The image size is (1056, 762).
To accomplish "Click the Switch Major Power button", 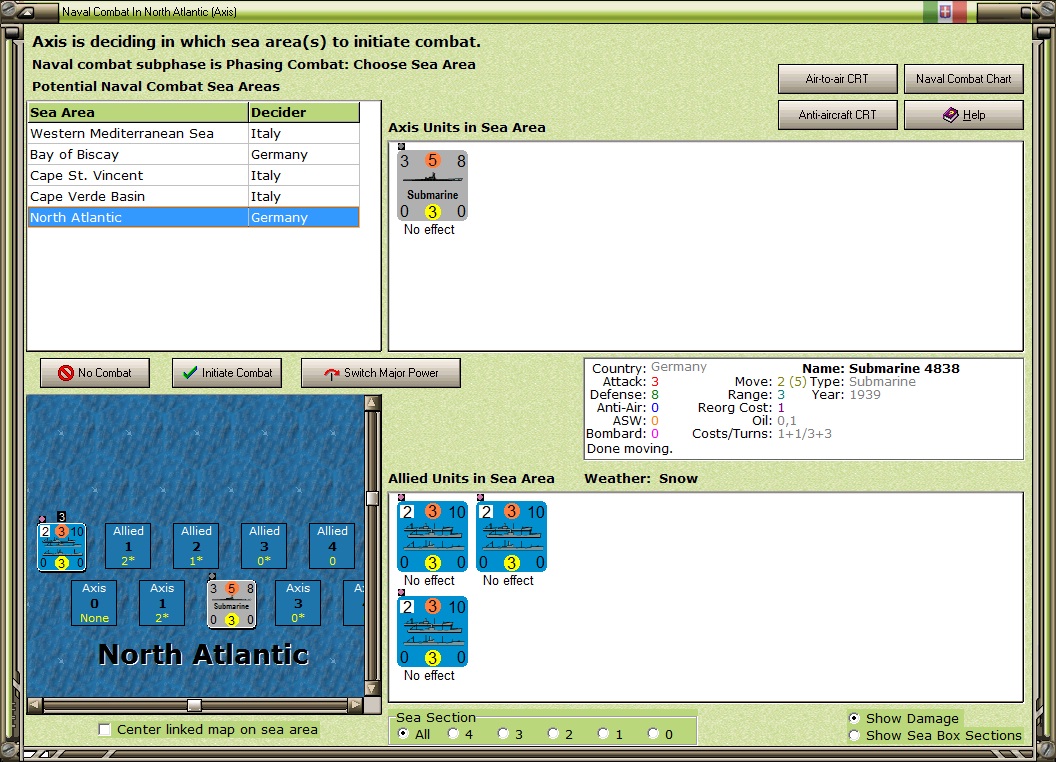I will (381, 373).
